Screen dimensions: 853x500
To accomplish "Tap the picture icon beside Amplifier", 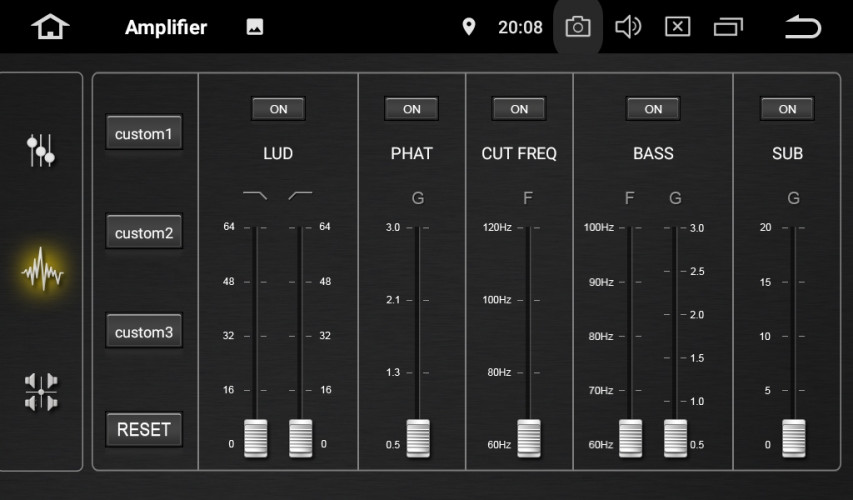I will (255, 27).
